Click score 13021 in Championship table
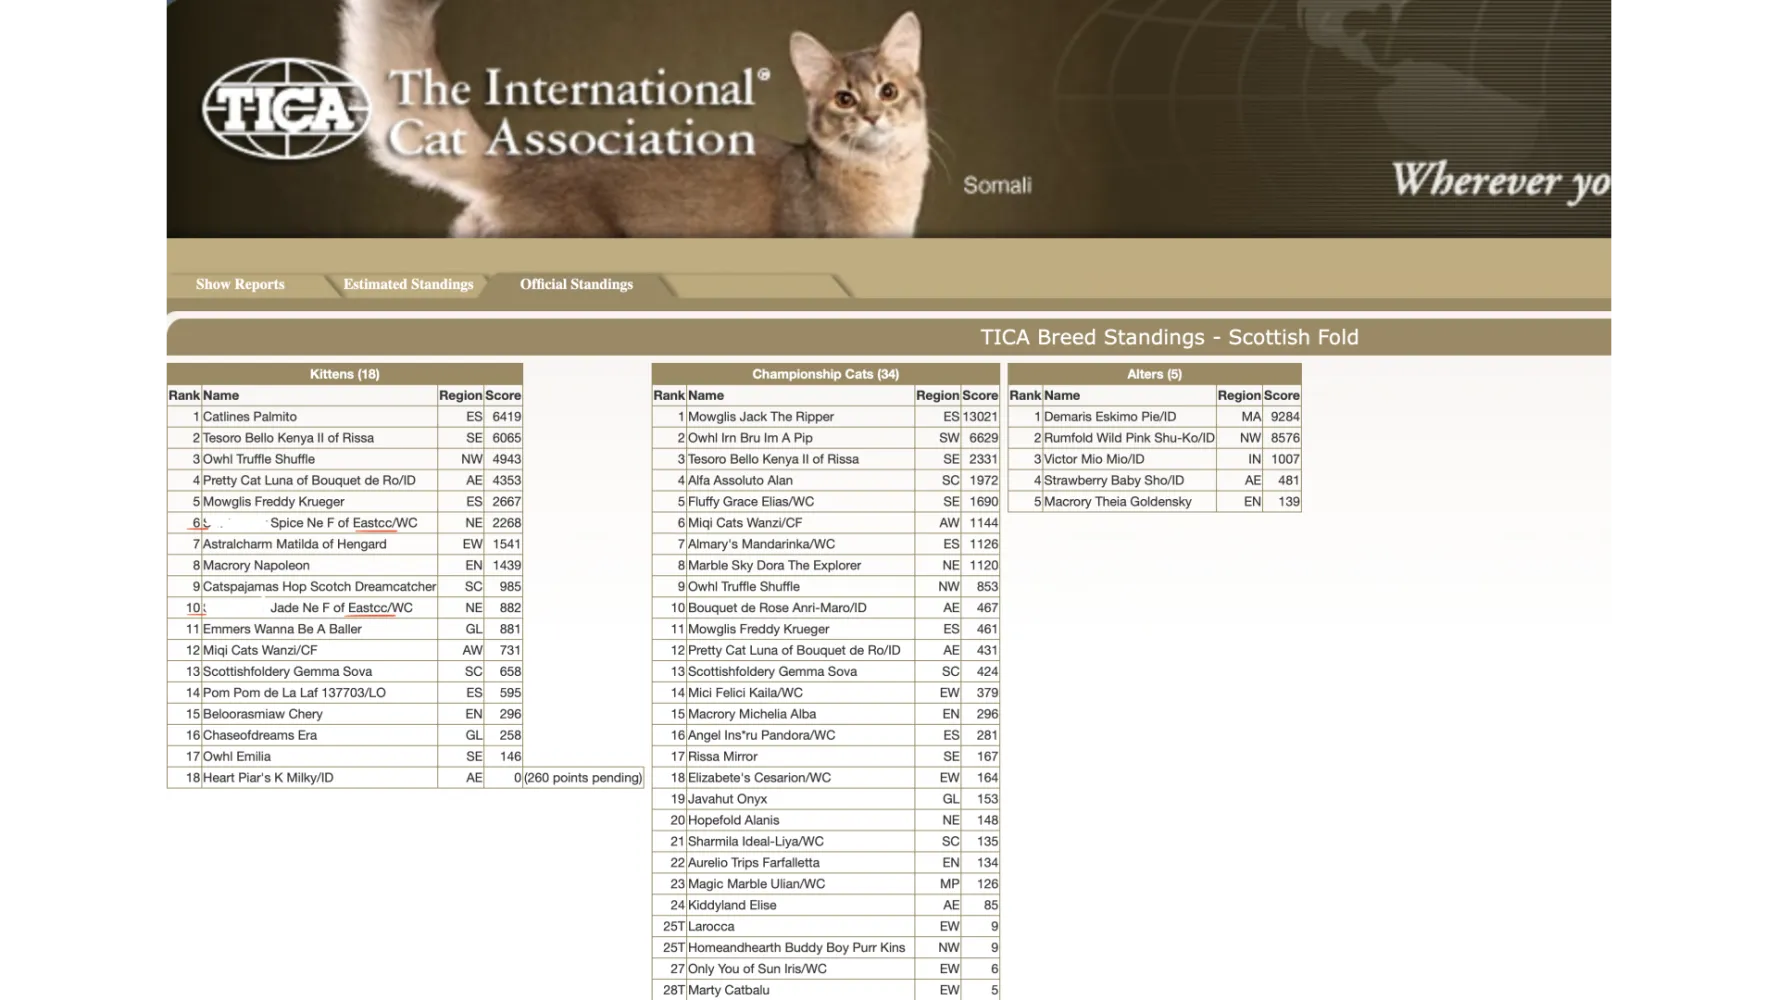Screen dimensions: 1778x1000 [x=980, y=417]
